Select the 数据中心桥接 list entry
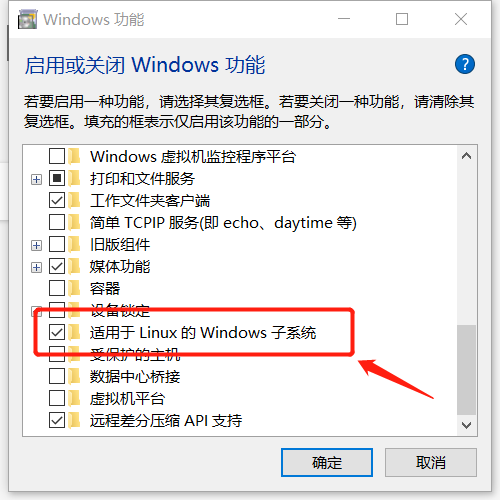The height and width of the screenshot is (500, 500). coord(135,377)
